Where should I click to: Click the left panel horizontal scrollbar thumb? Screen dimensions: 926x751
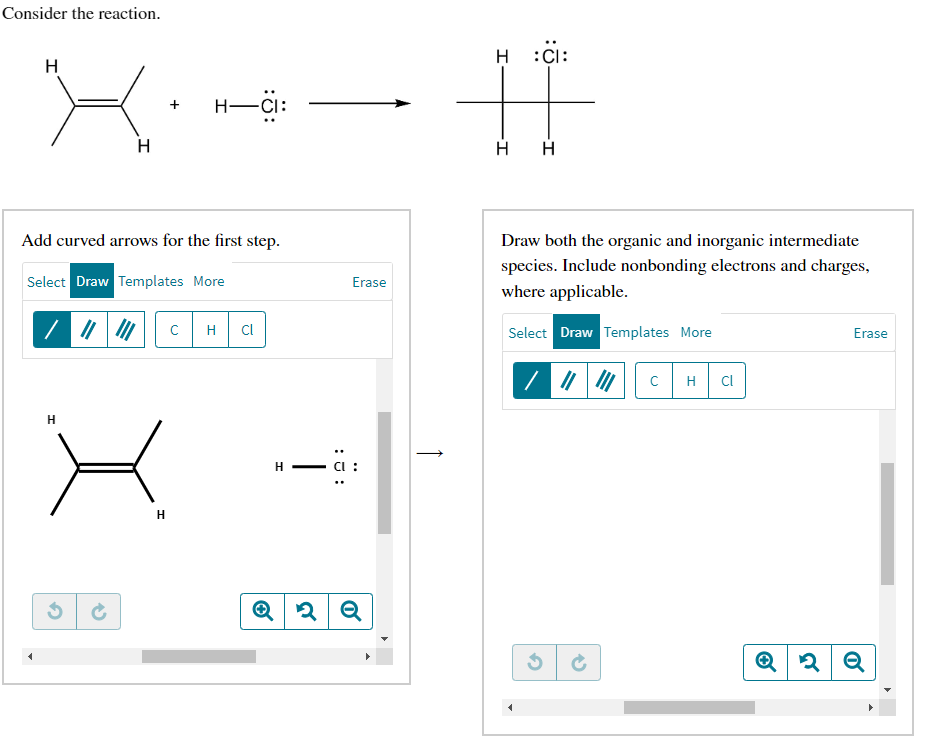point(198,656)
